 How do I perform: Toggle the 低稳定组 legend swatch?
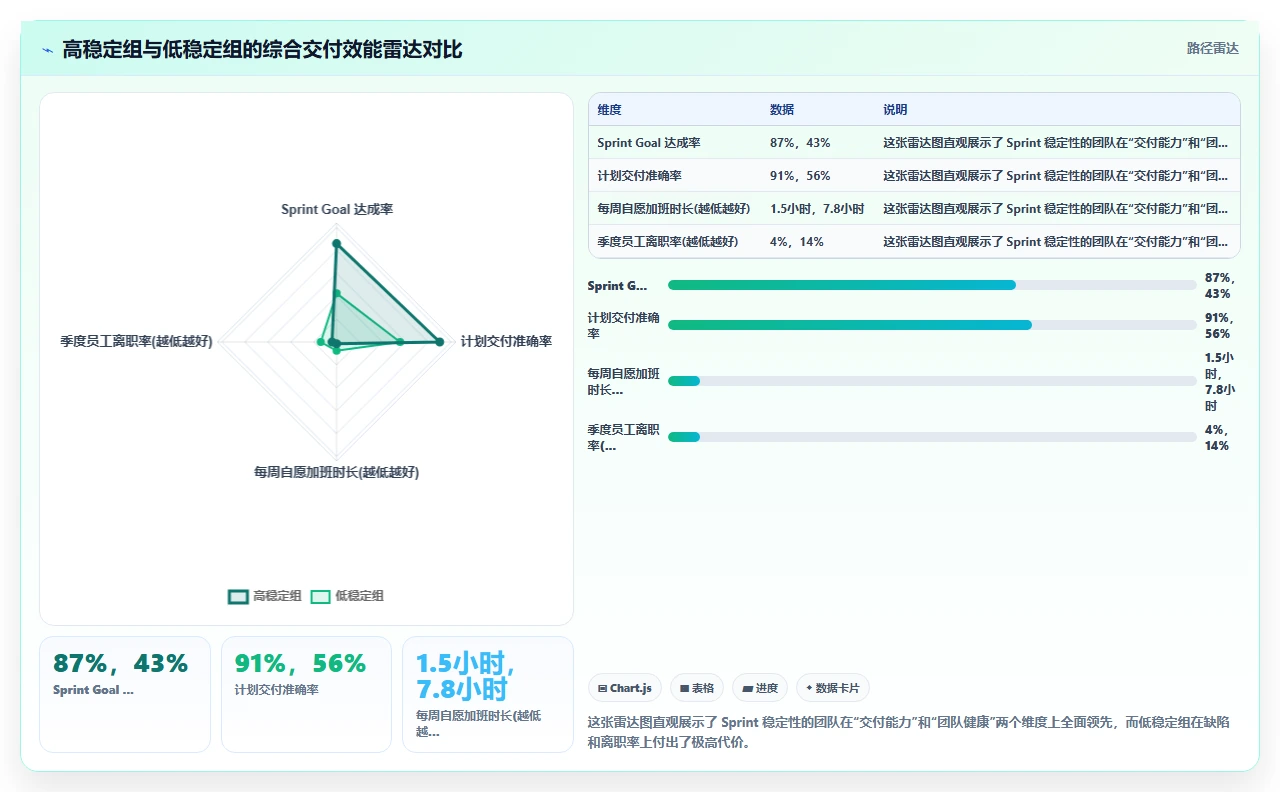(320, 596)
